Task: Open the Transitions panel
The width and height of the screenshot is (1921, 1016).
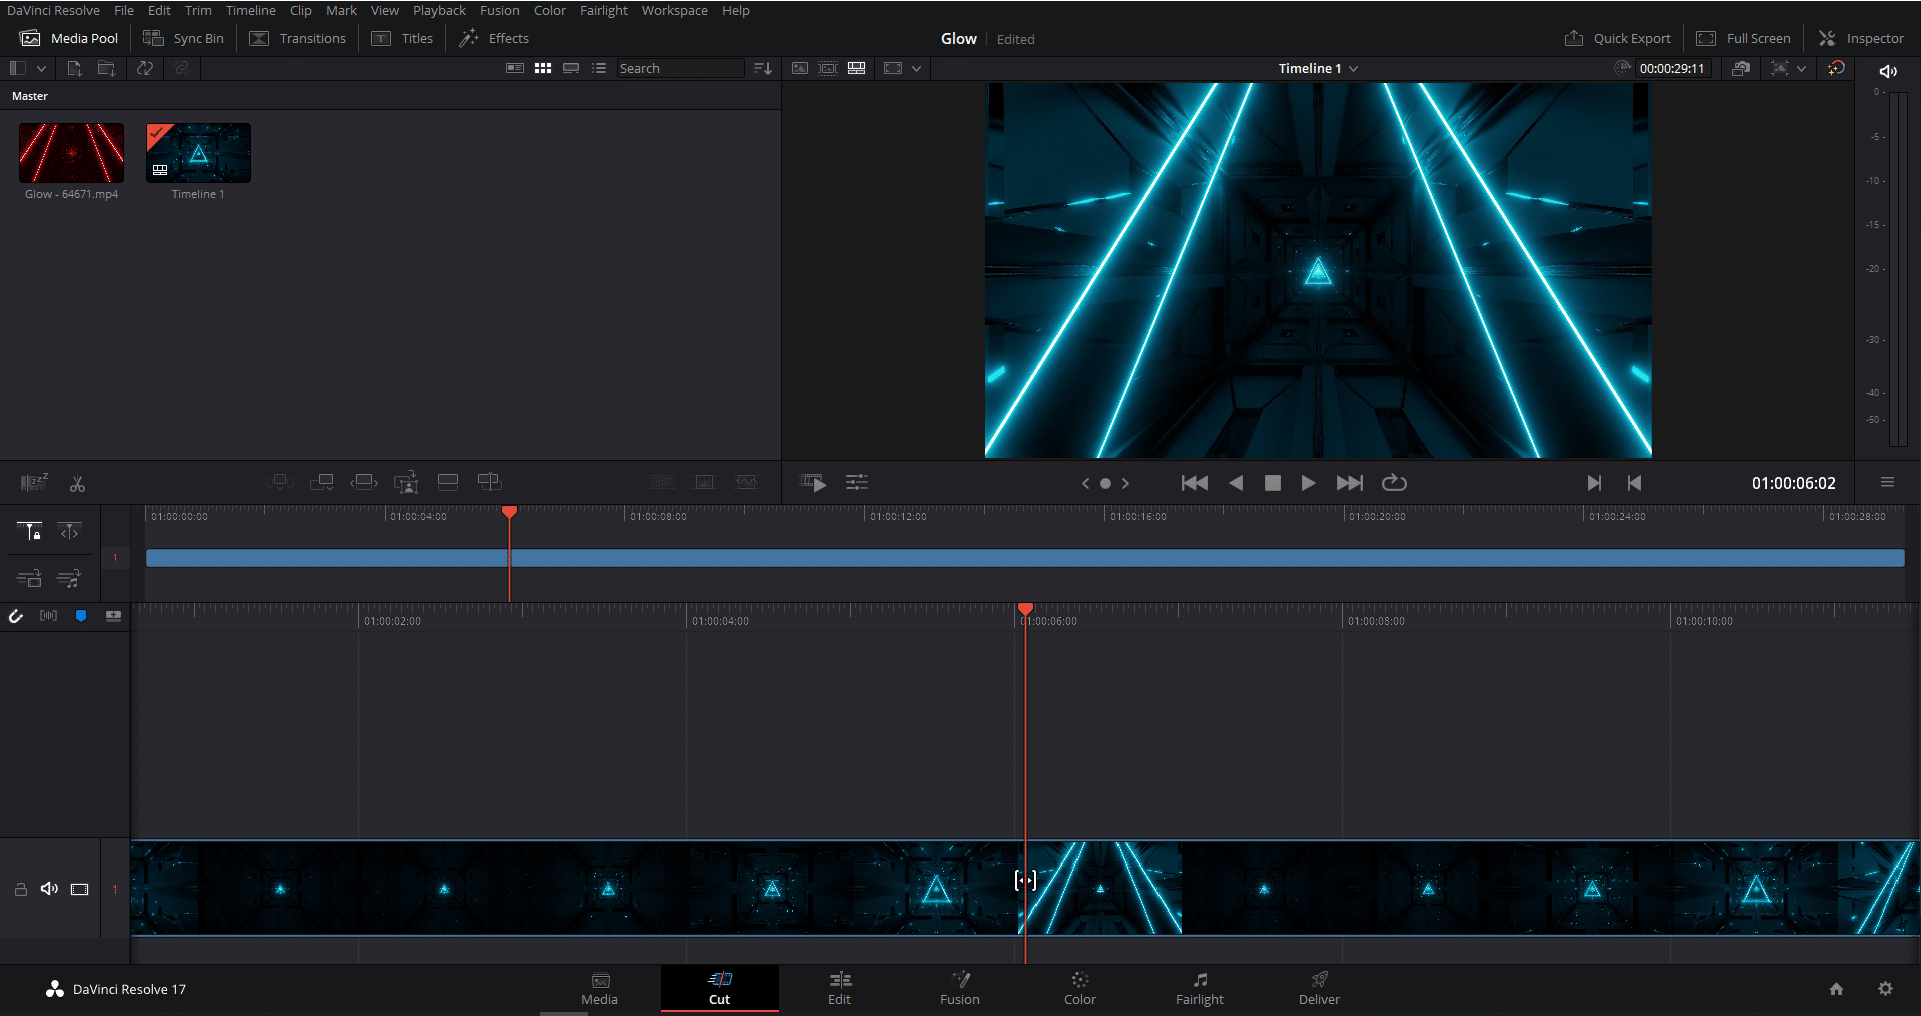Action: 298,38
